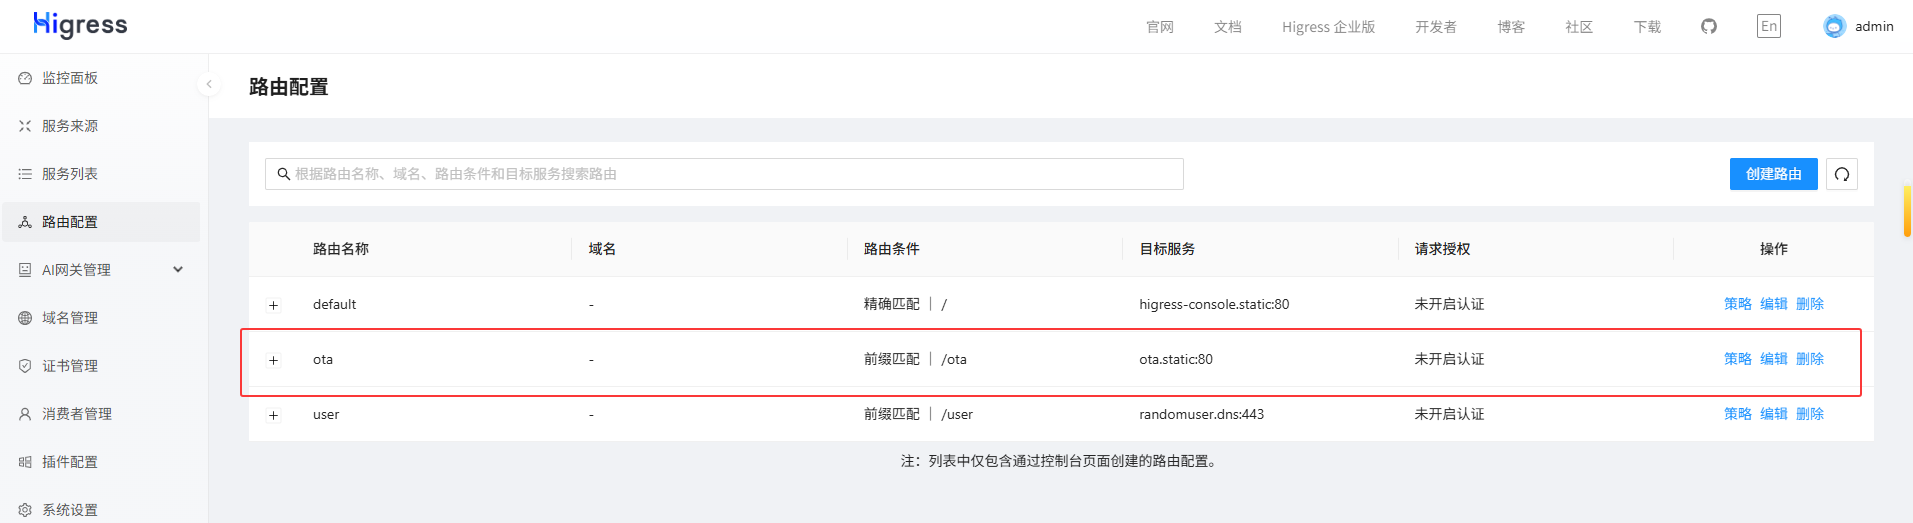The image size is (1913, 523).
Task: Click the 请求授权 column header
Action: [1442, 249]
